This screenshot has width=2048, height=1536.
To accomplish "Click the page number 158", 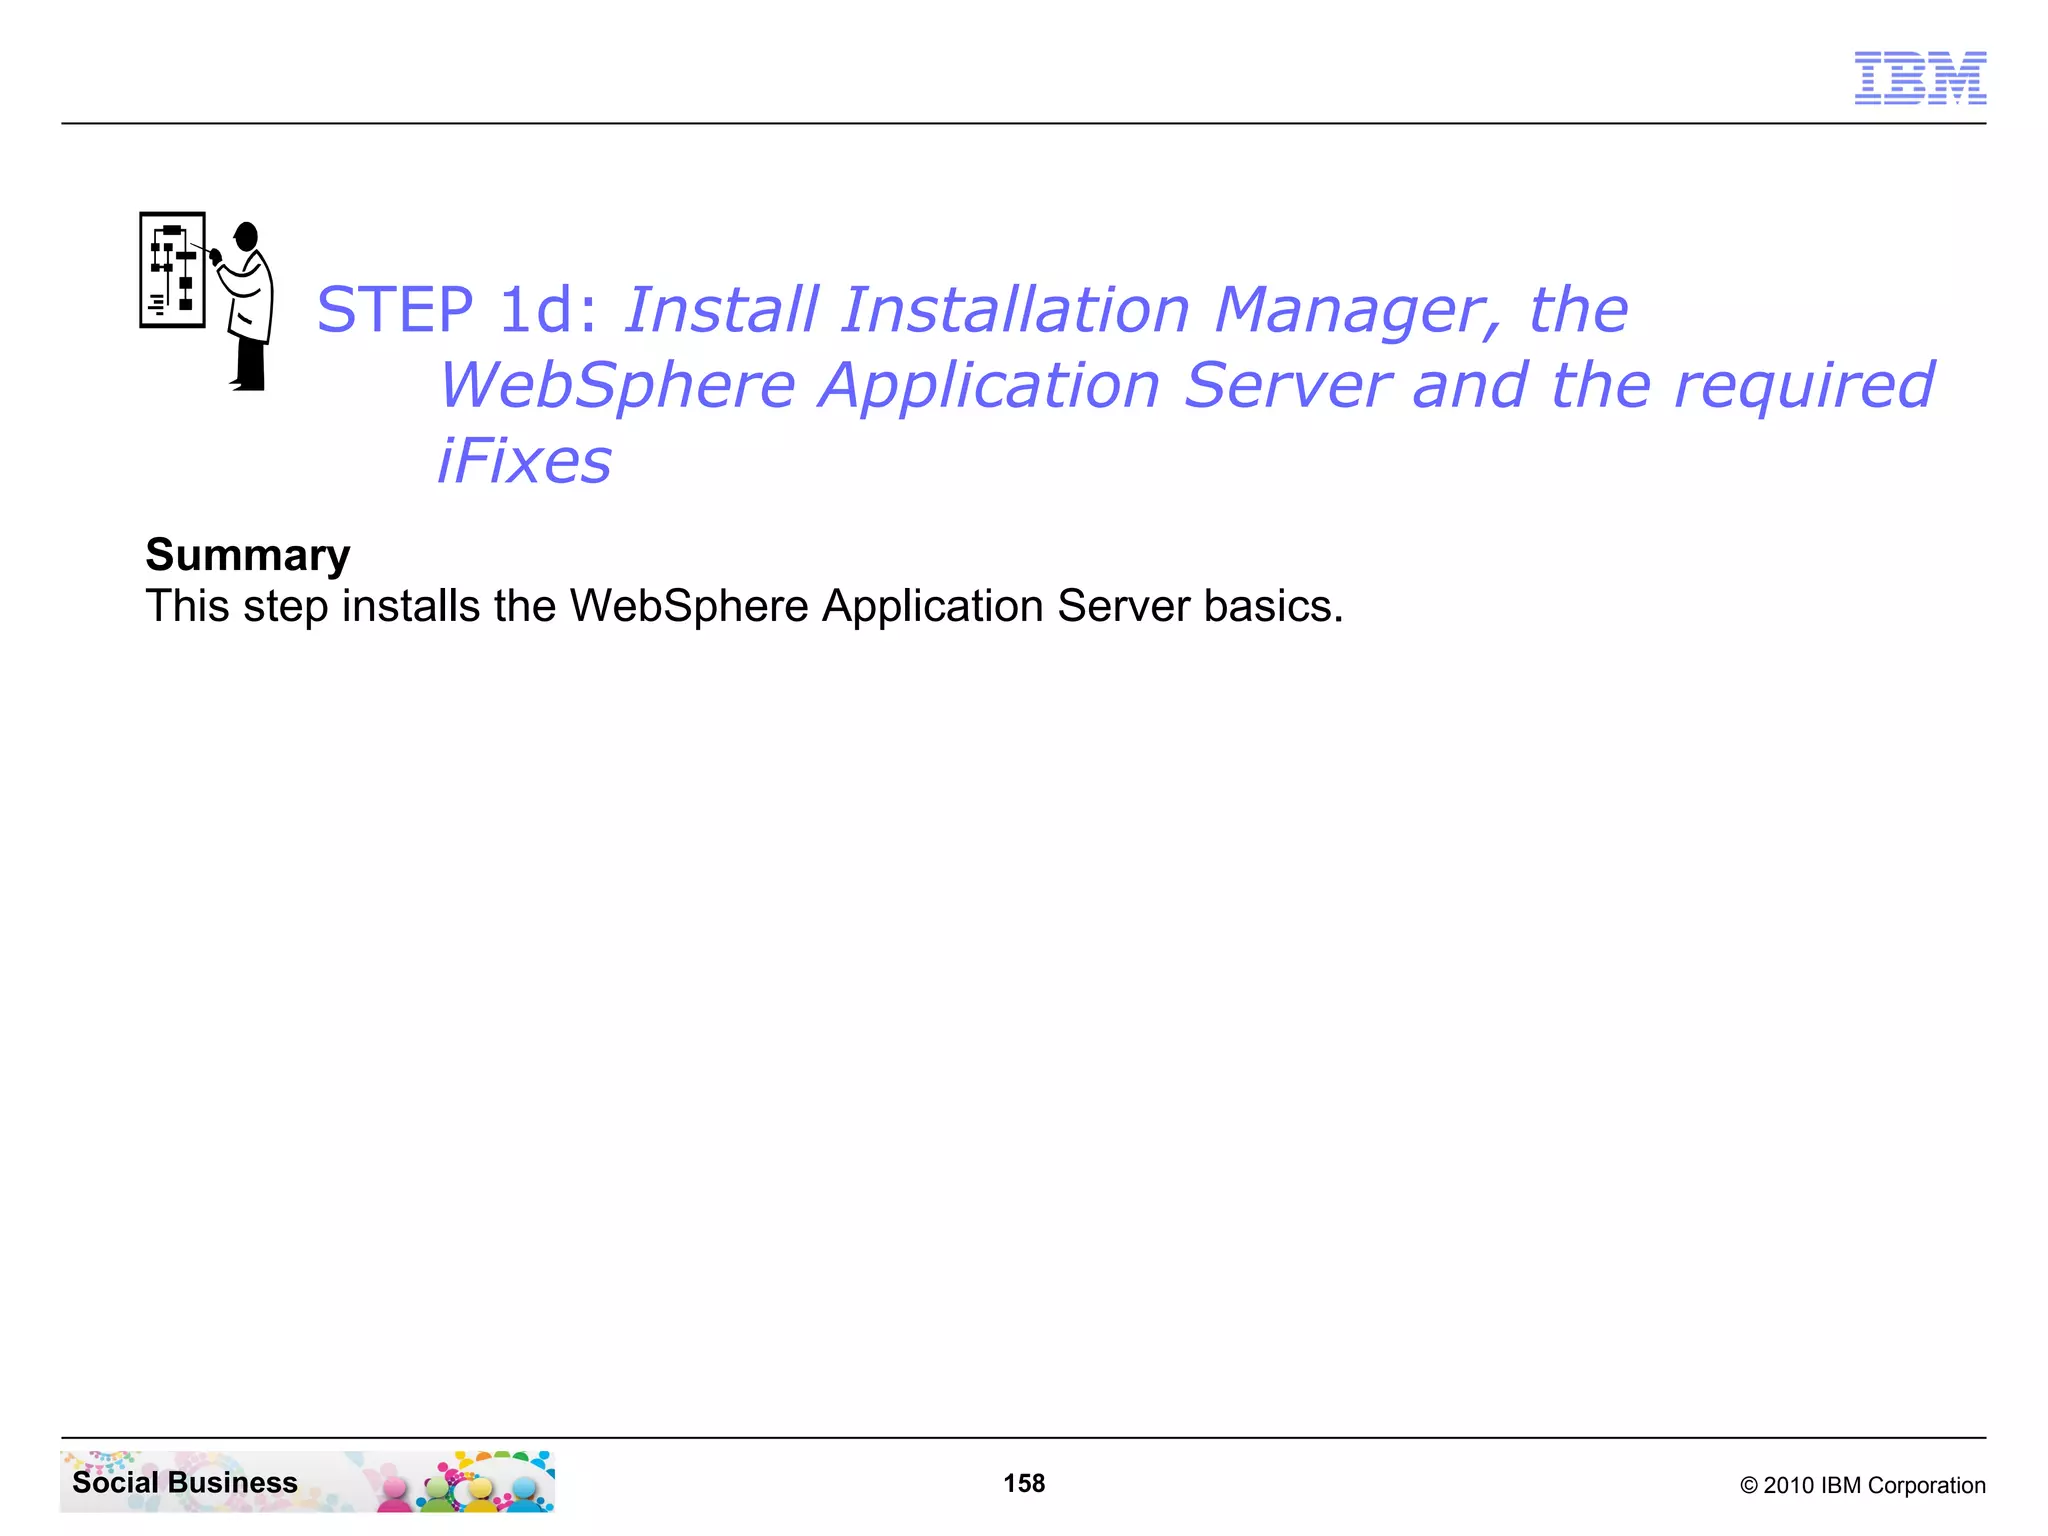I will (x=1024, y=1483).
